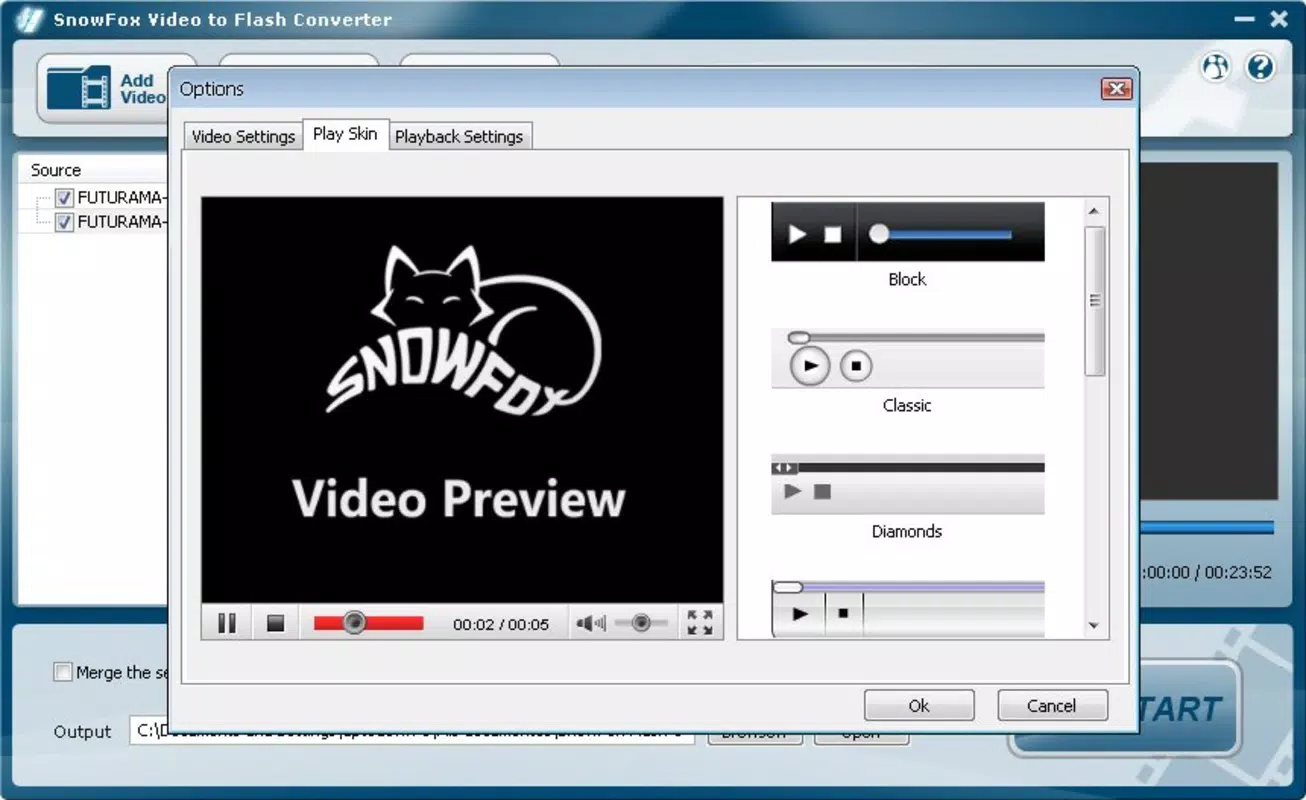
Task: Close the Options dialog with red X
Action: 1115,89
